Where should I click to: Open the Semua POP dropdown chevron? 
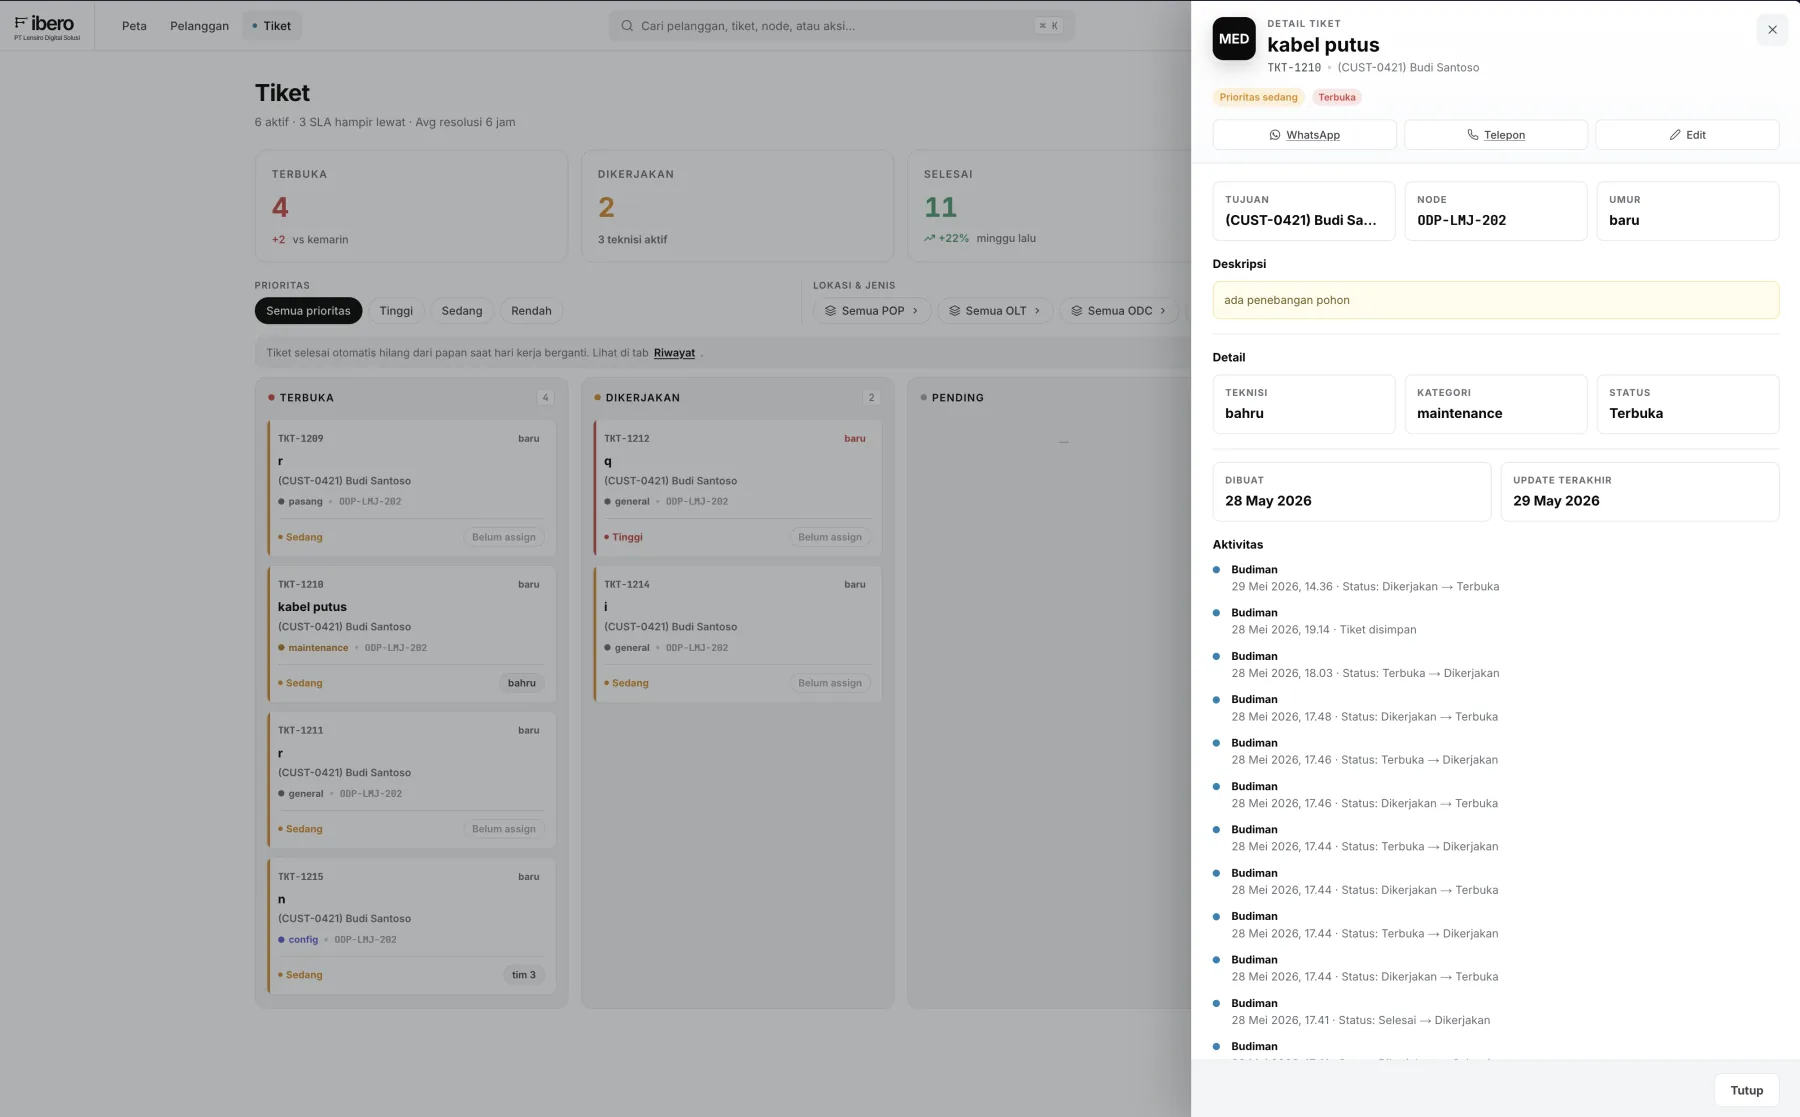pos(915,311)
